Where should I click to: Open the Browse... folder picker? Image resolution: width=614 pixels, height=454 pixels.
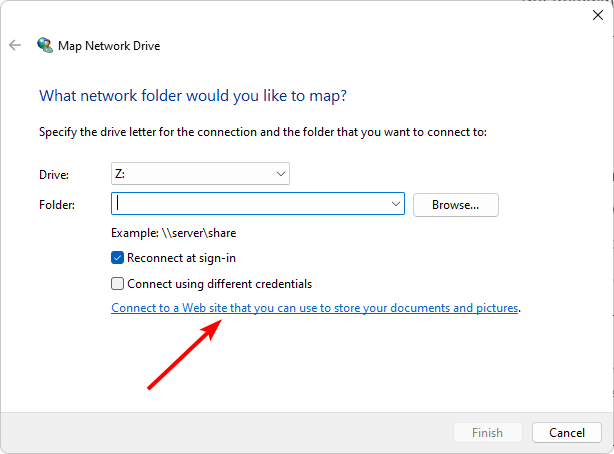(455, 205)
